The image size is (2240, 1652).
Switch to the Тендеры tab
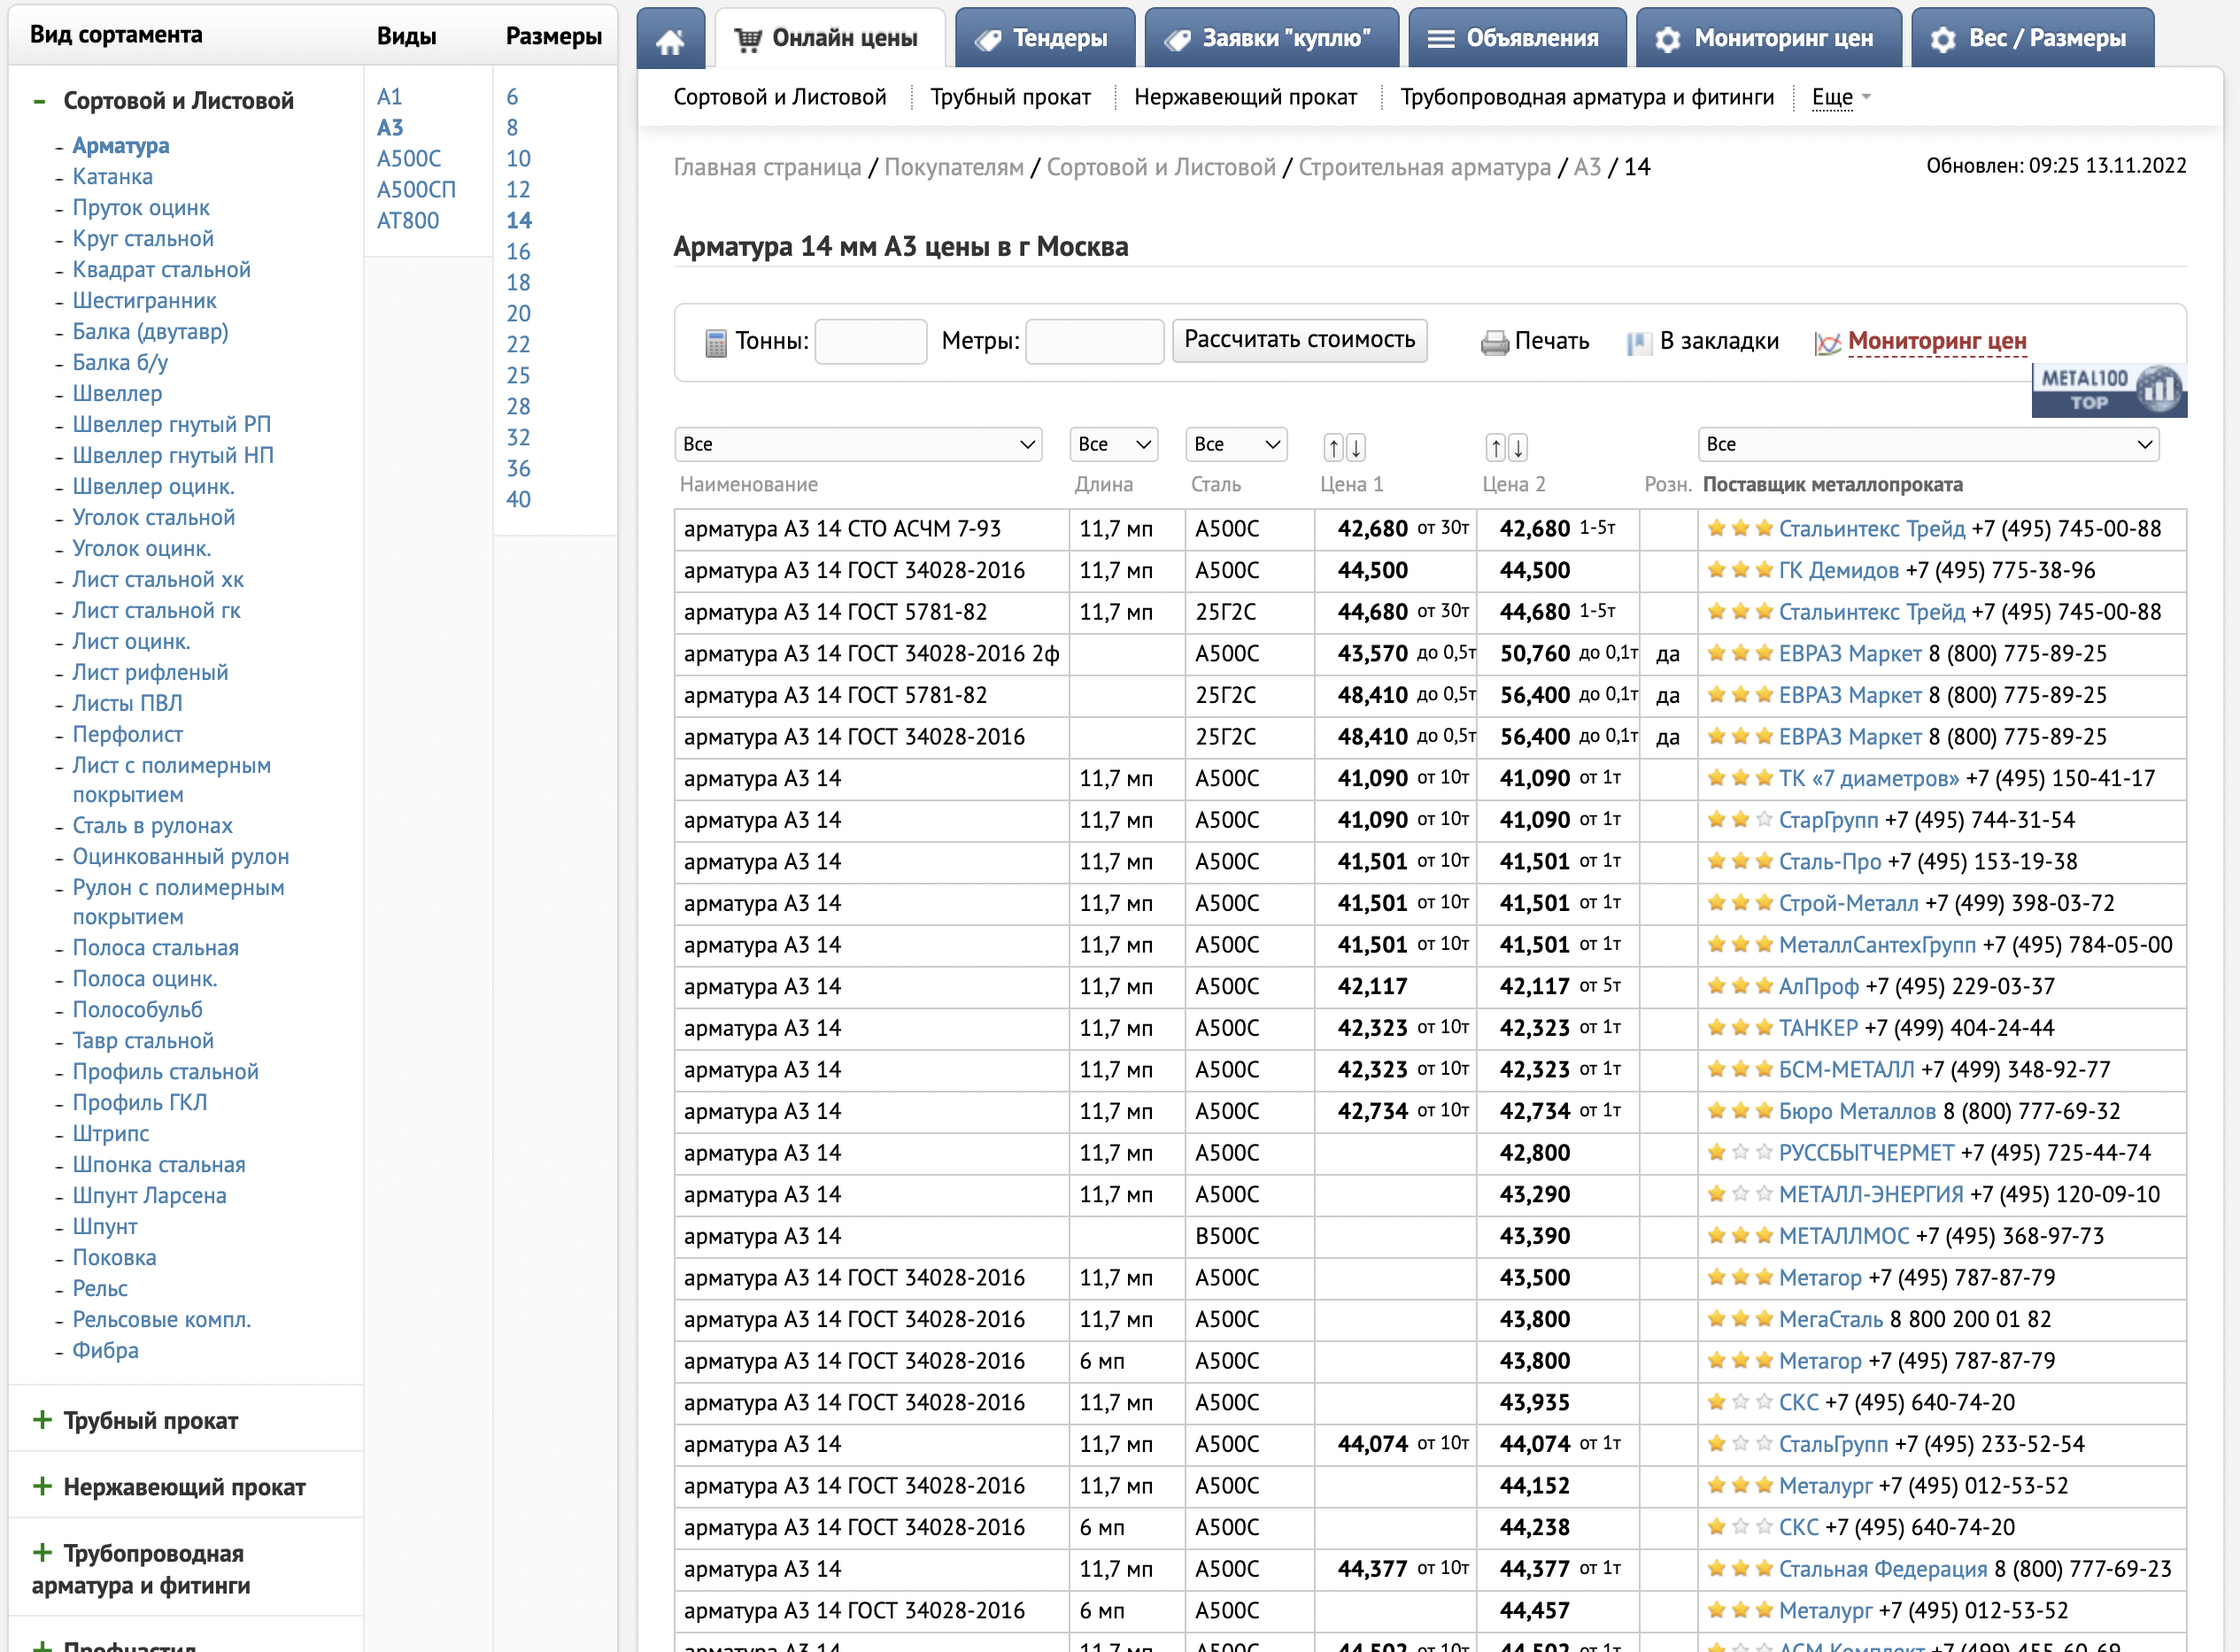click(x=1045, y=39)
